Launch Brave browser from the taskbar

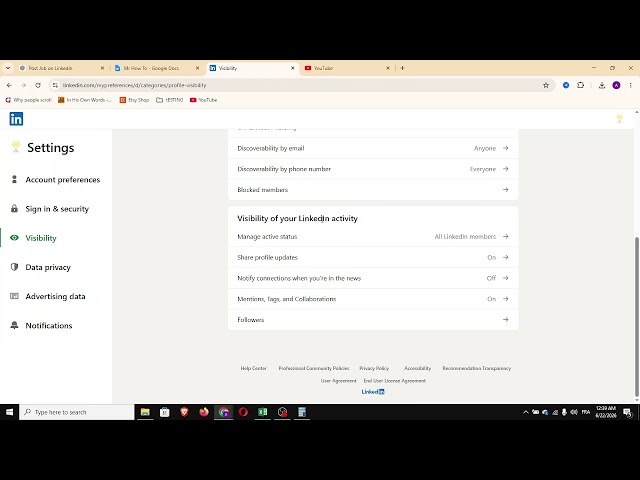coord(184,412)
